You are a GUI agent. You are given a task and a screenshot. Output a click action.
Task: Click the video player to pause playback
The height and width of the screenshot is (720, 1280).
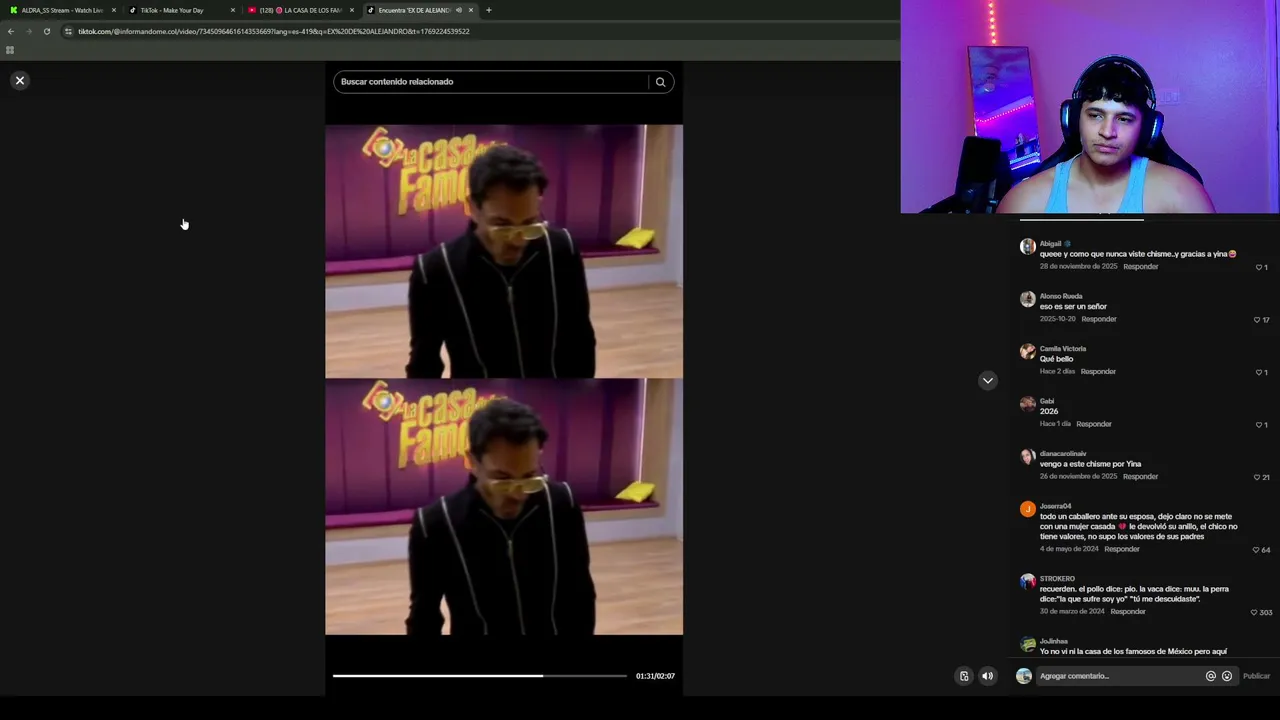[x=504, y=379]
